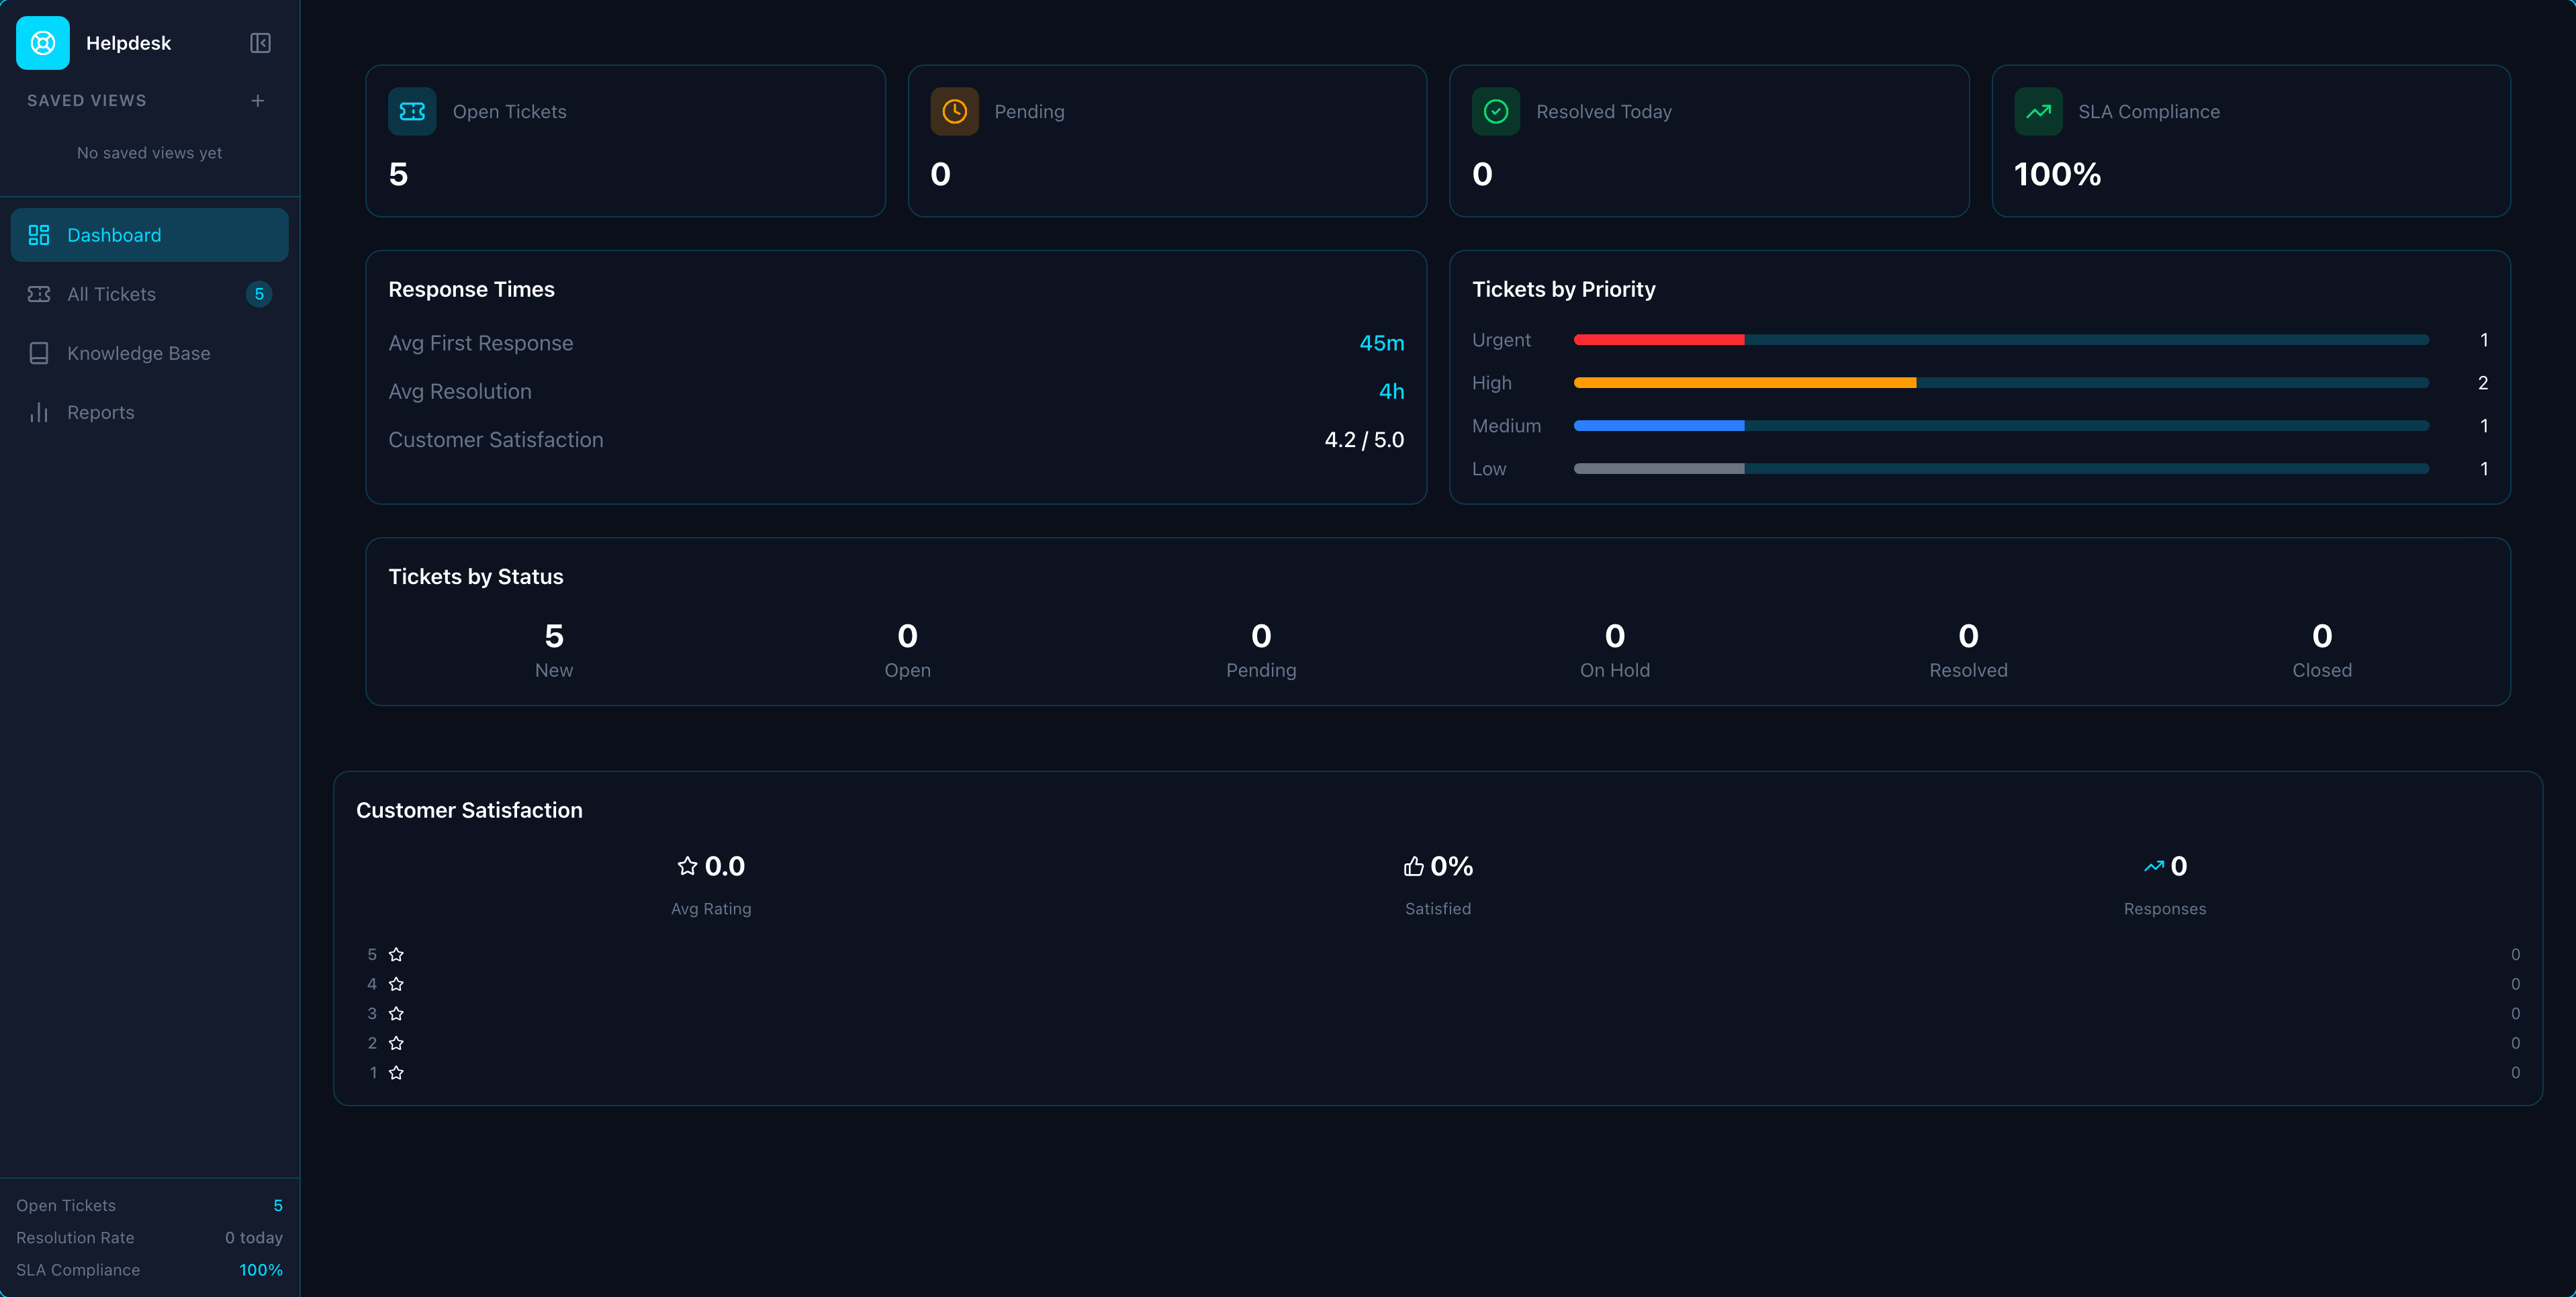Click the Pending clock icon
Image resolution: width=2576 pixels, height=1297 pixels.
point(954,111)
